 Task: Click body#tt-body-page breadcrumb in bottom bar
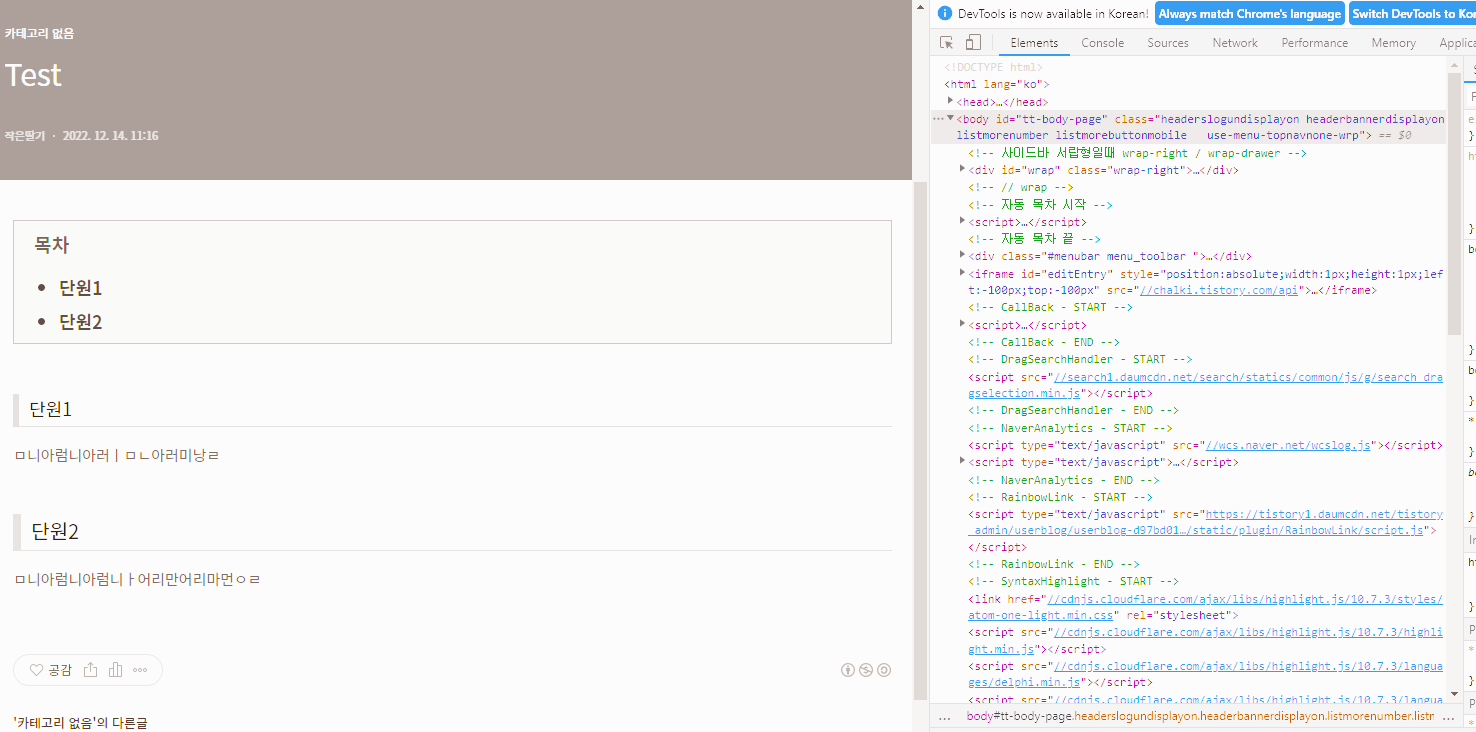tap(1200, 717)
